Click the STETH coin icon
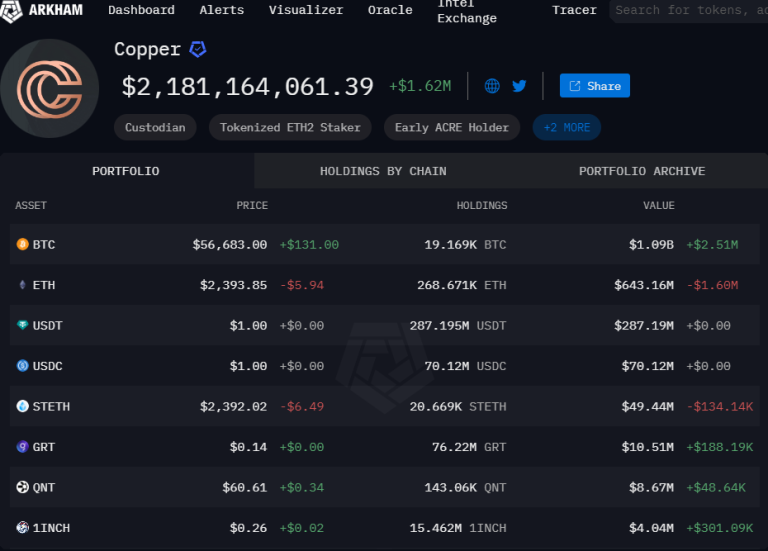Screen dimensions: 768x551 pos(22,407)
